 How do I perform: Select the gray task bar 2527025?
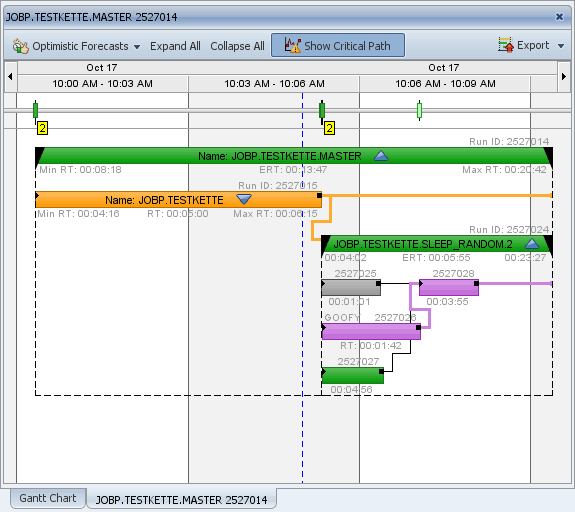coord(351,288)
